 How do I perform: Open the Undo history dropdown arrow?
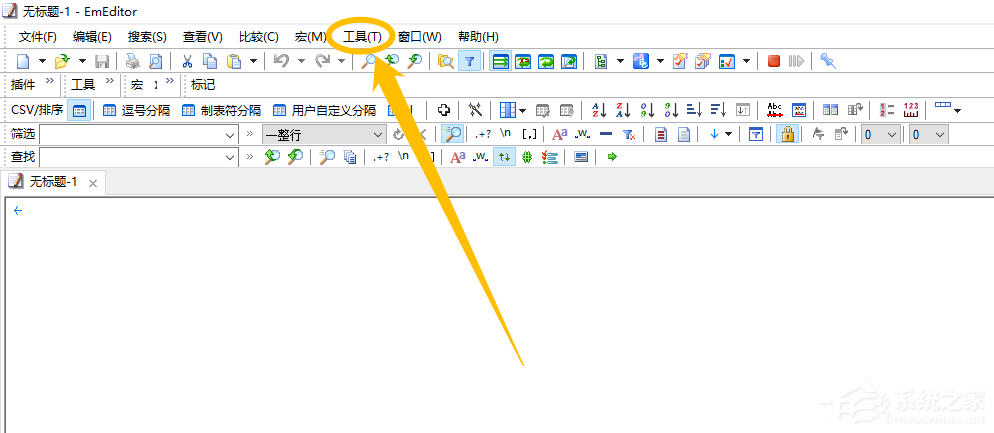[x=301, y=61]
